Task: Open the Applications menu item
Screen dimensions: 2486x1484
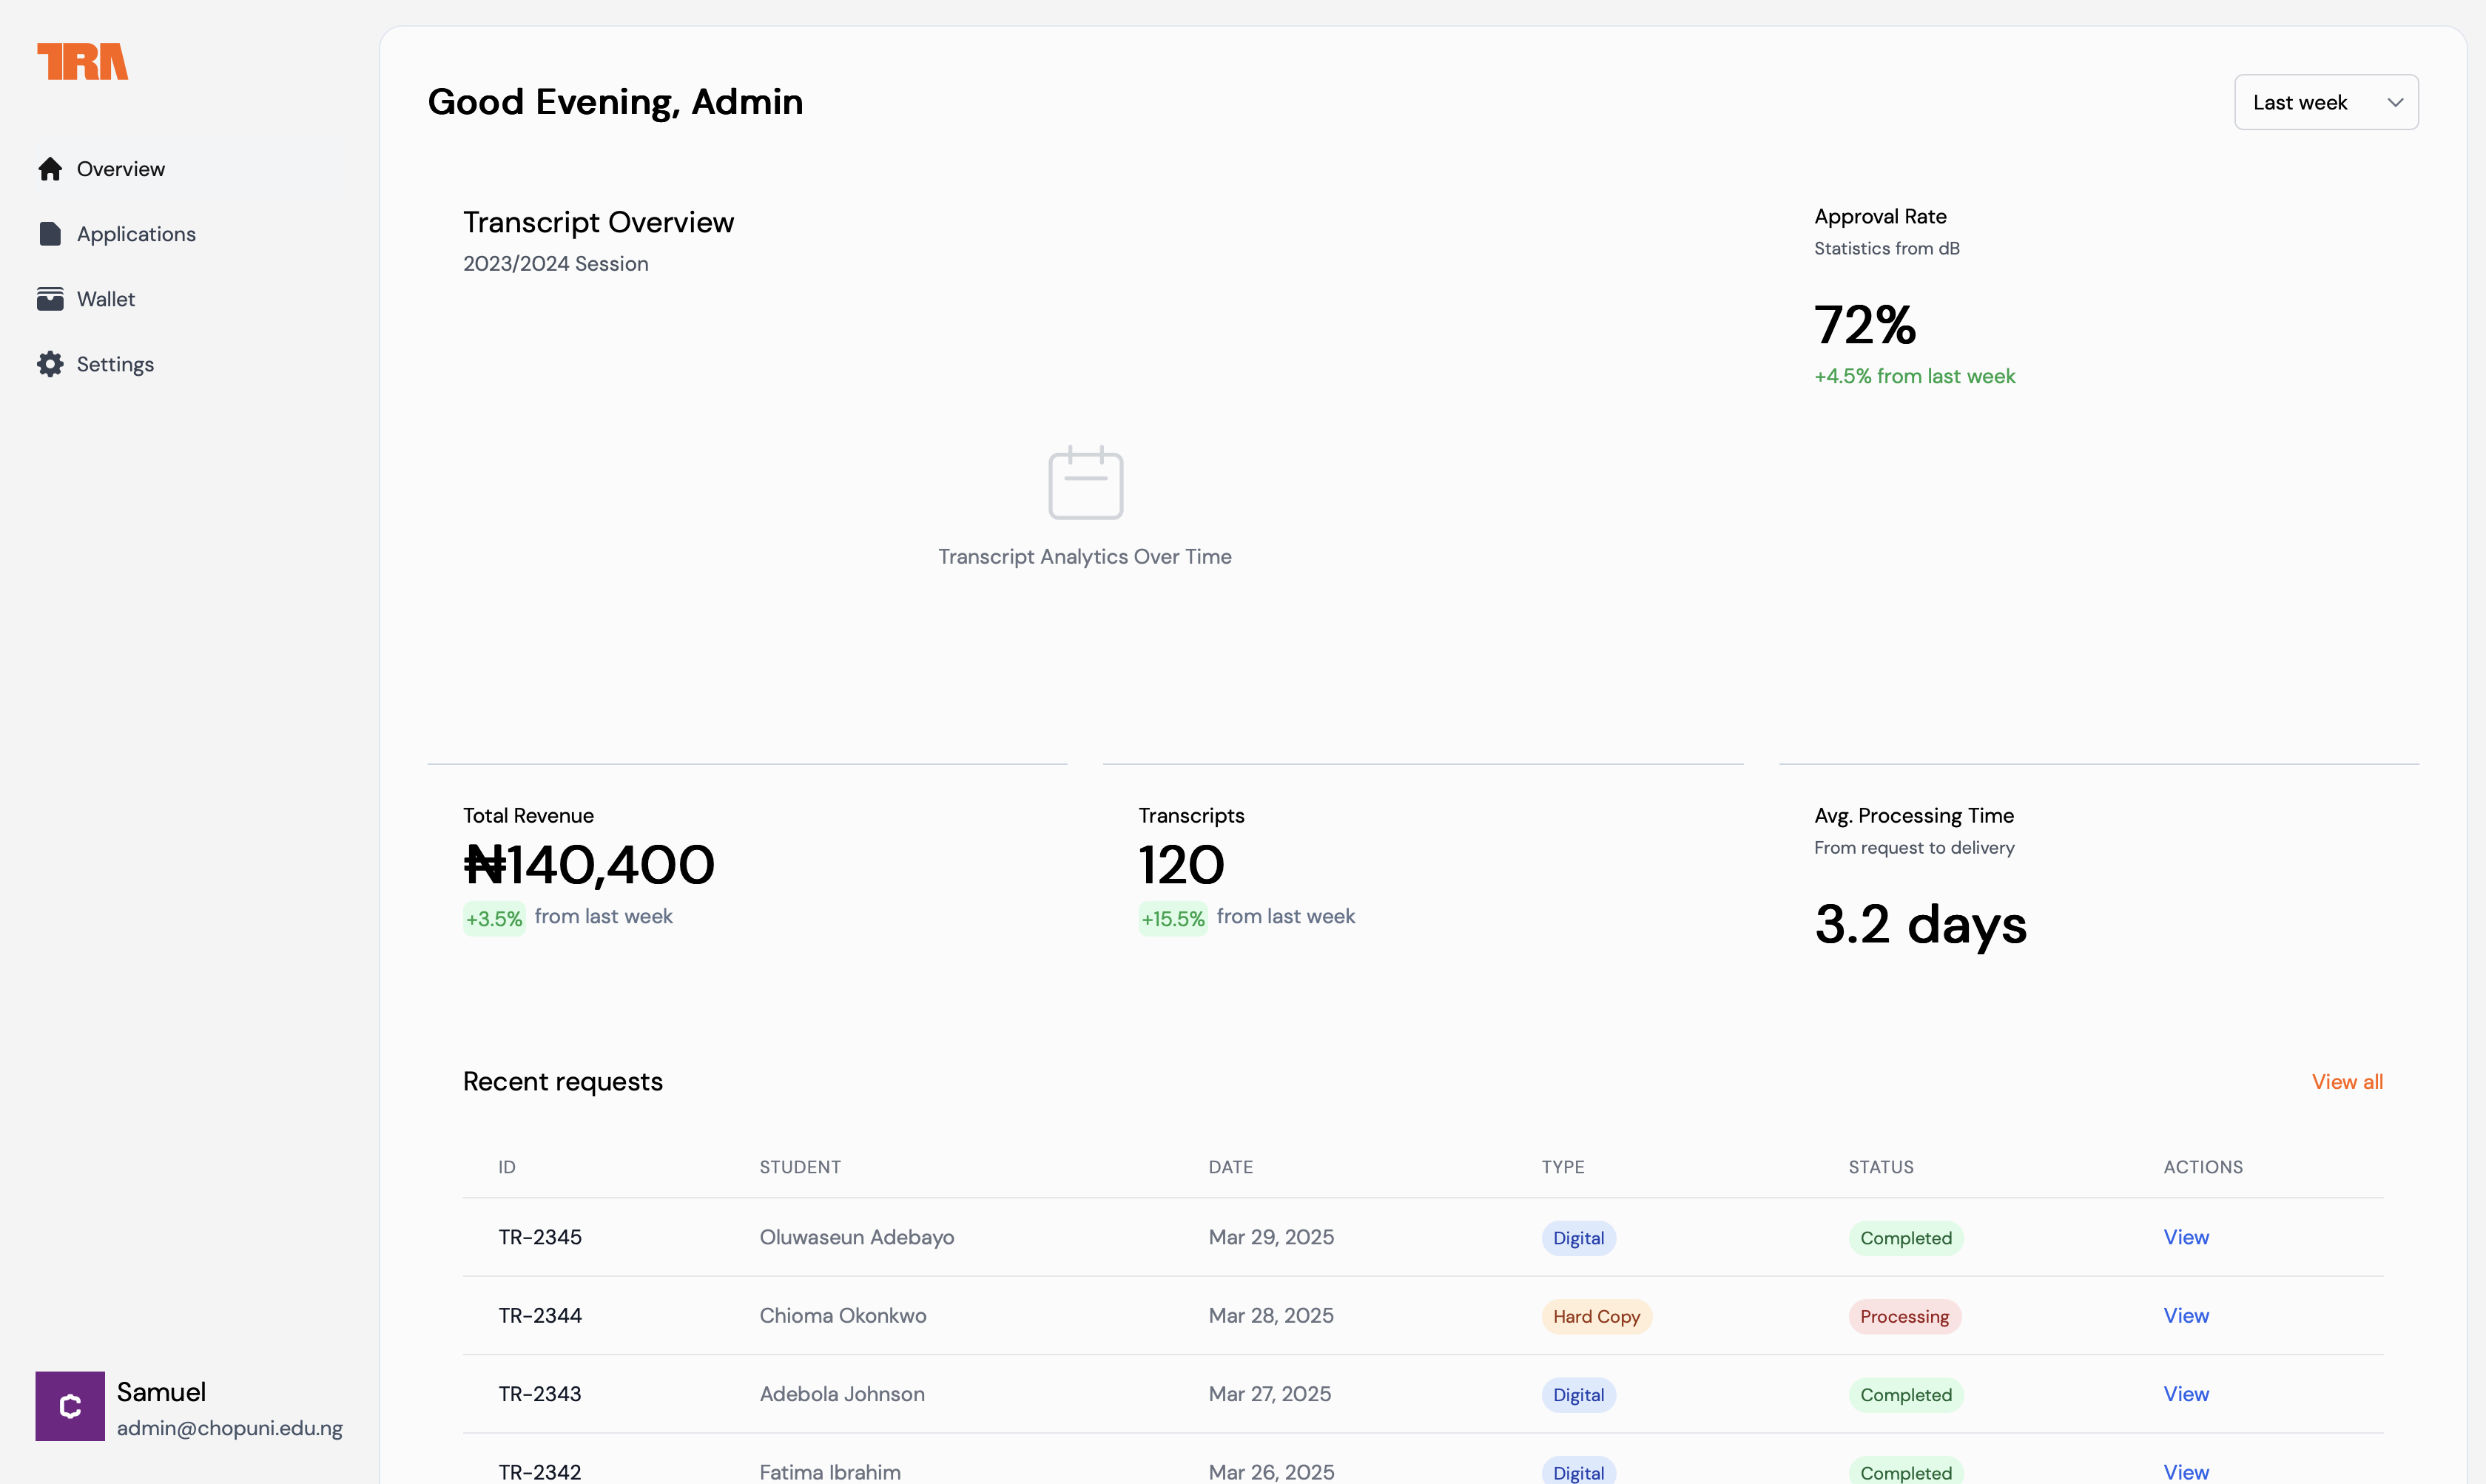Action: pyautogui.click(x=136, y=234)
